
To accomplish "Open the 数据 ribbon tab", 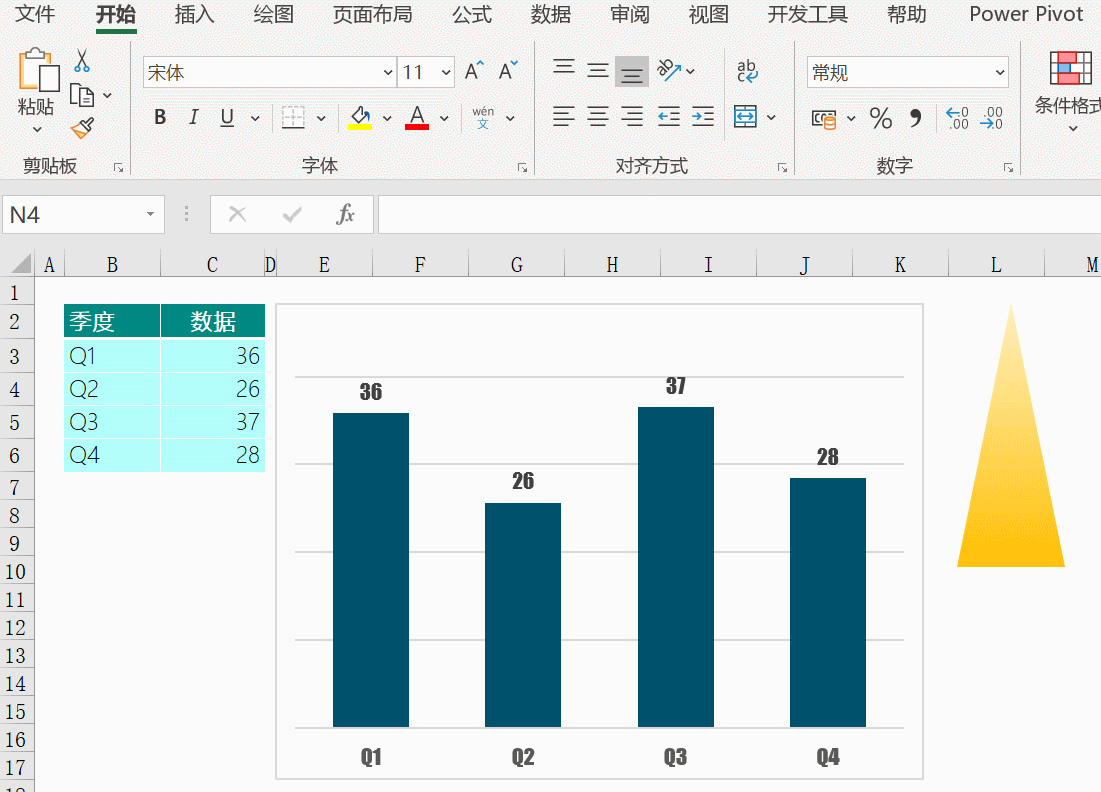I will pyautogui.click(x=550, y=15).
